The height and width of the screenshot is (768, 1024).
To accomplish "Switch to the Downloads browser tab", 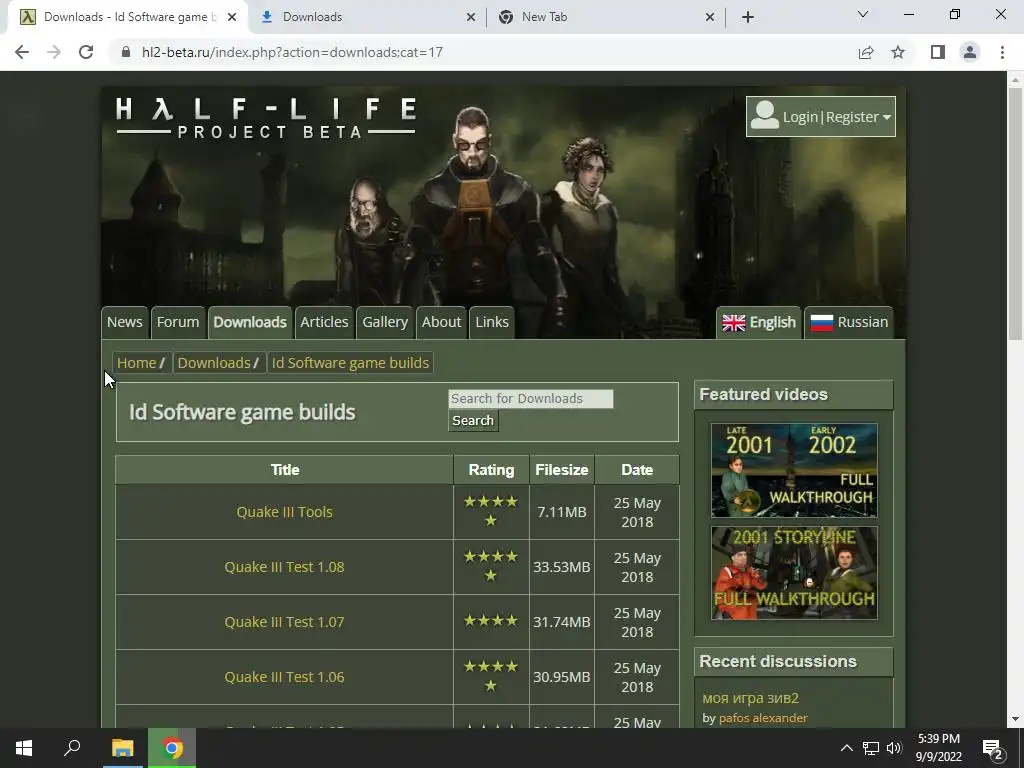I will [367, 17].
